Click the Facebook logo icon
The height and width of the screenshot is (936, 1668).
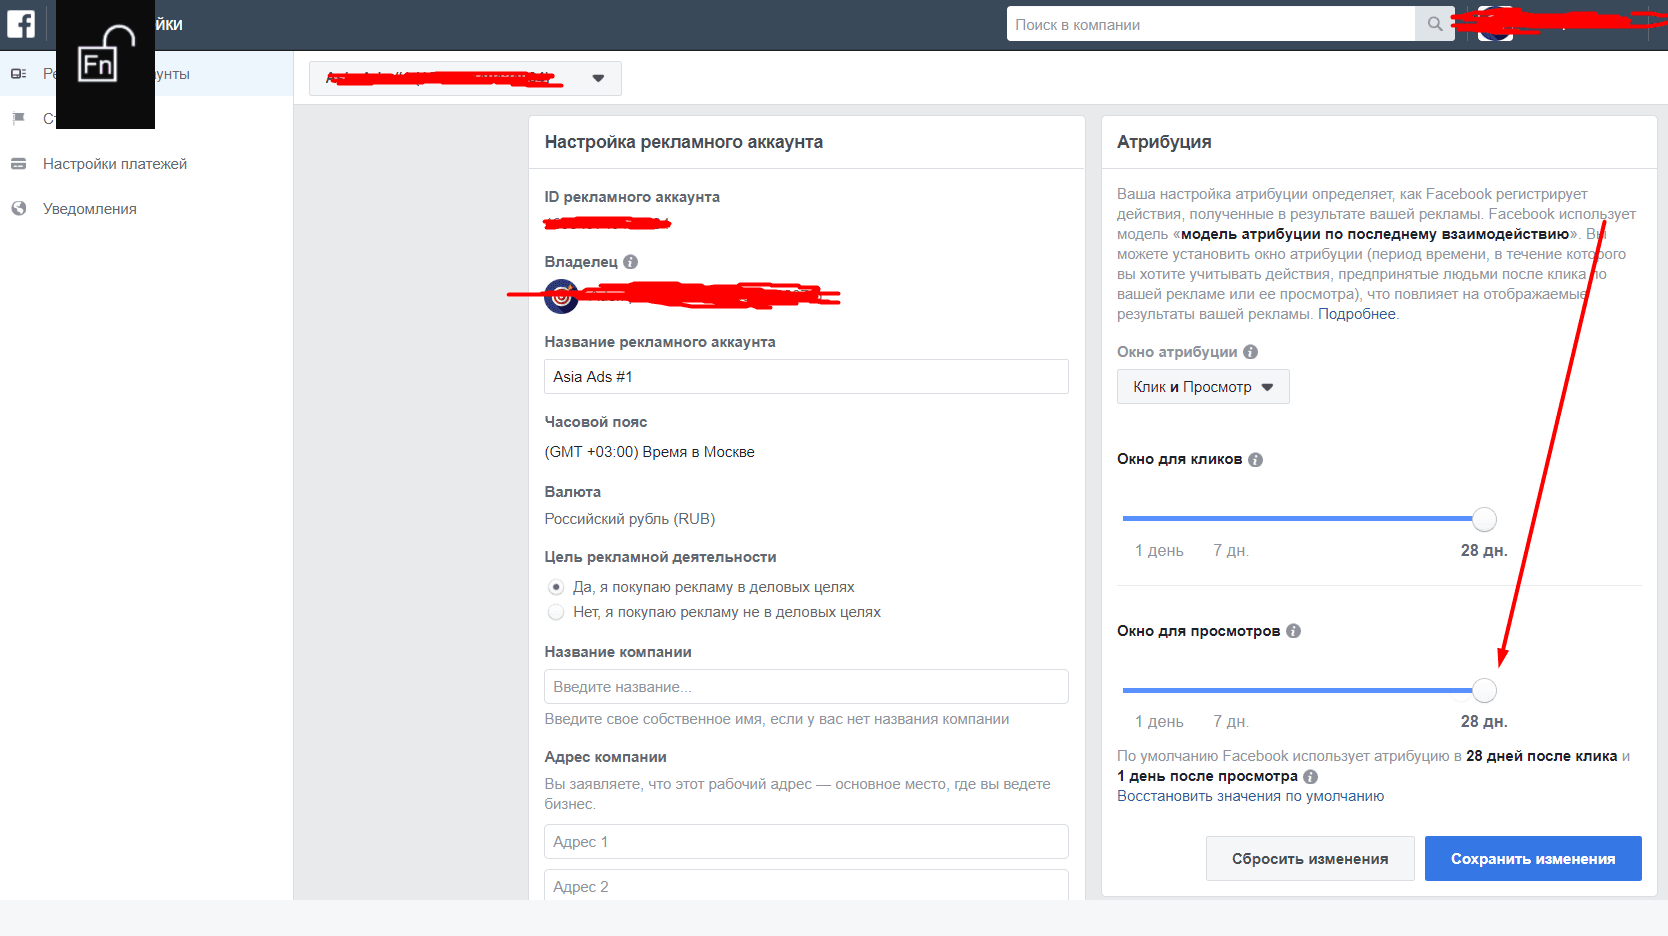click(x=21, y=24)
